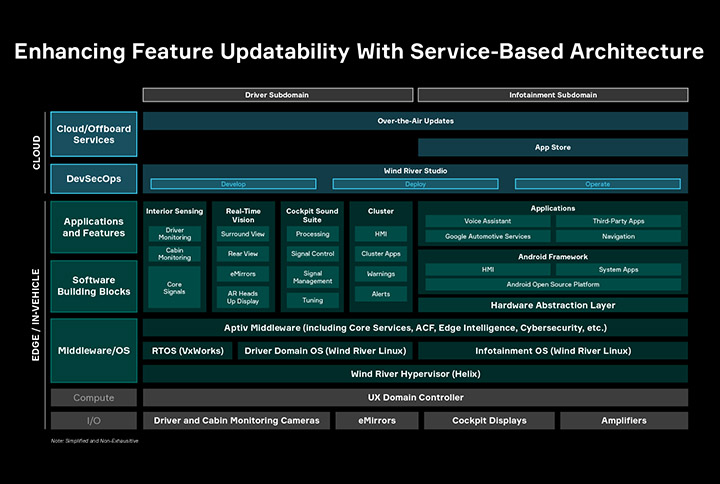
Task: Select the Cloud/Offboard Services block
Action: (x=94, y=134)
